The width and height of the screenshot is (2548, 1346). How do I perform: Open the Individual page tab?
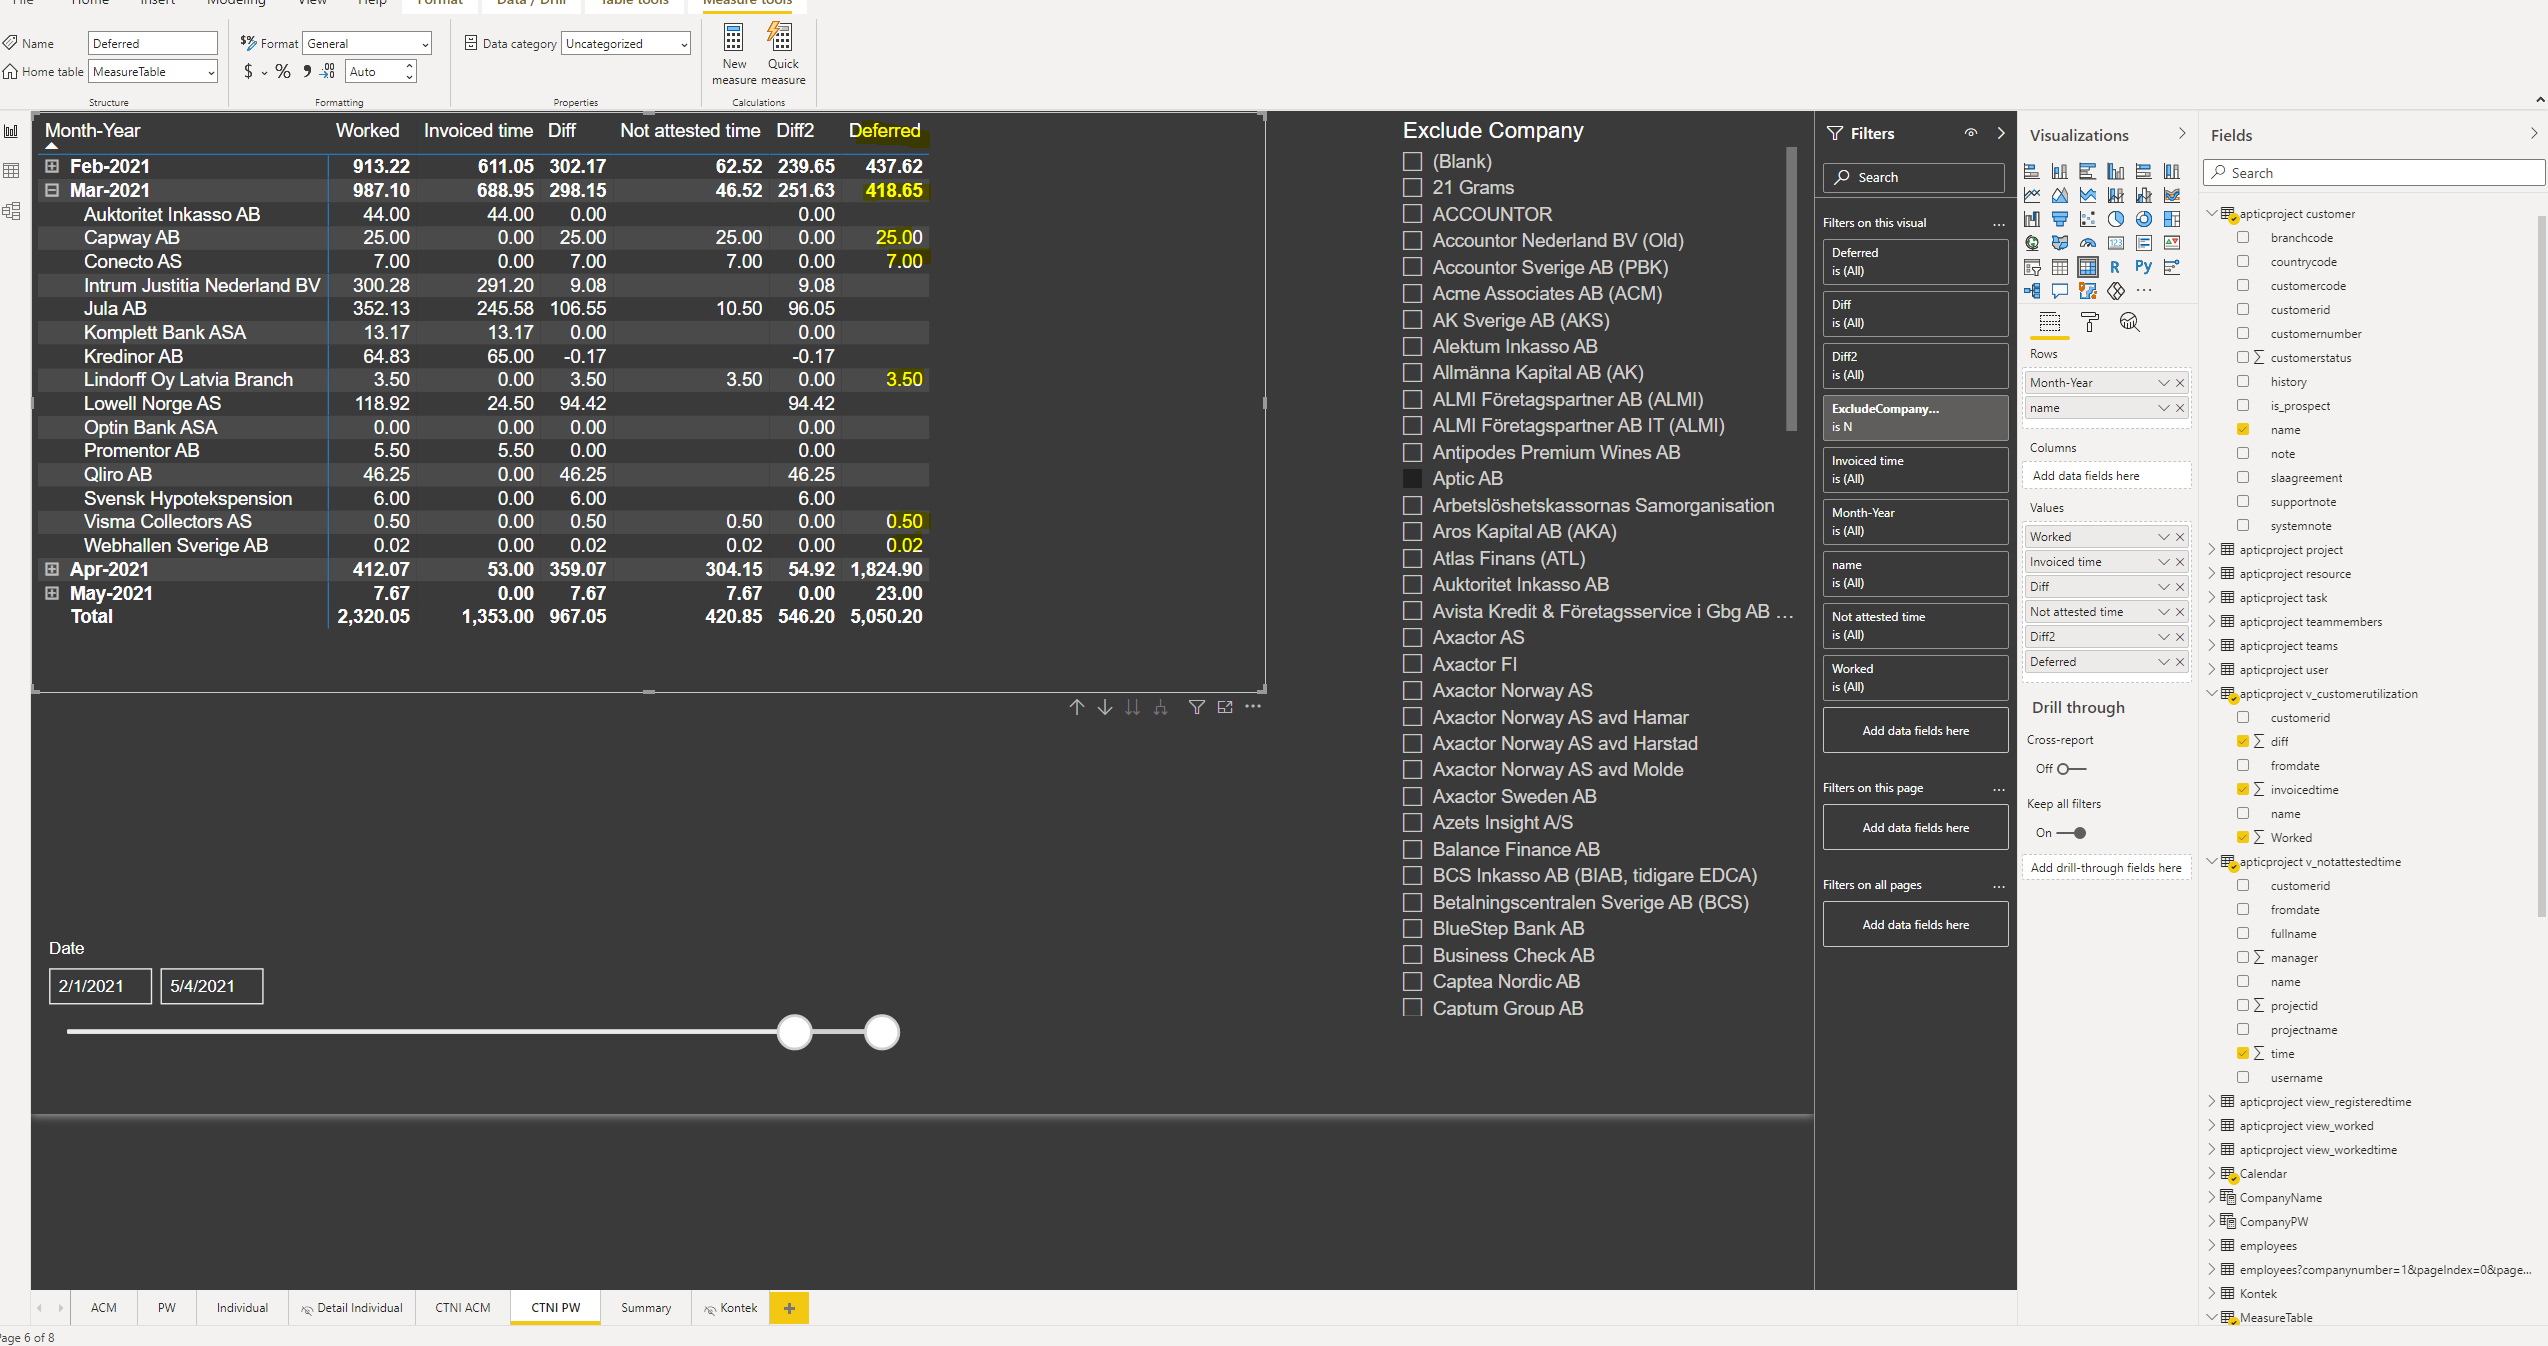242,1307
